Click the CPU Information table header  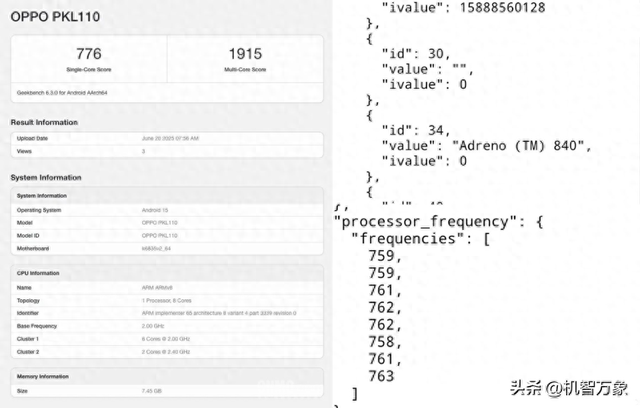(167, 273)
